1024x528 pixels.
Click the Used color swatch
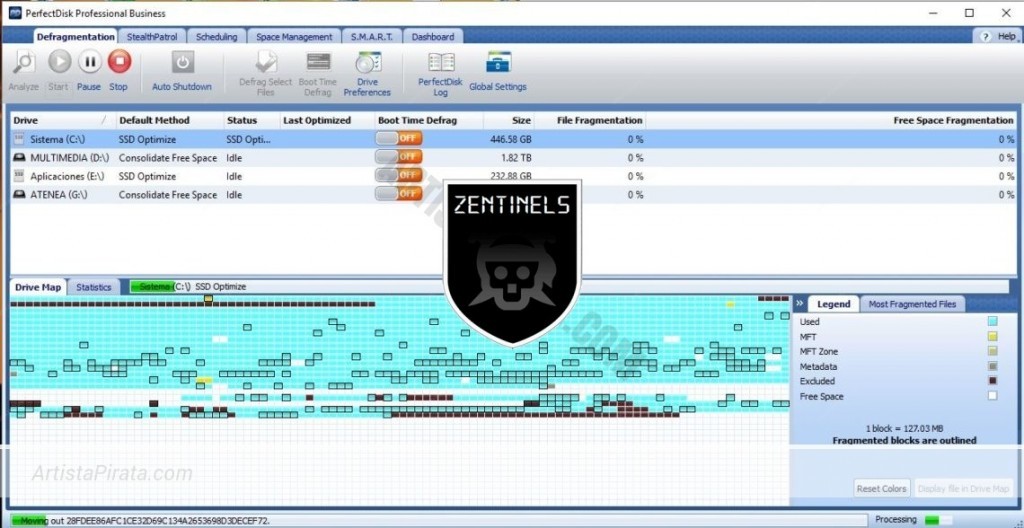pos(993,322)
